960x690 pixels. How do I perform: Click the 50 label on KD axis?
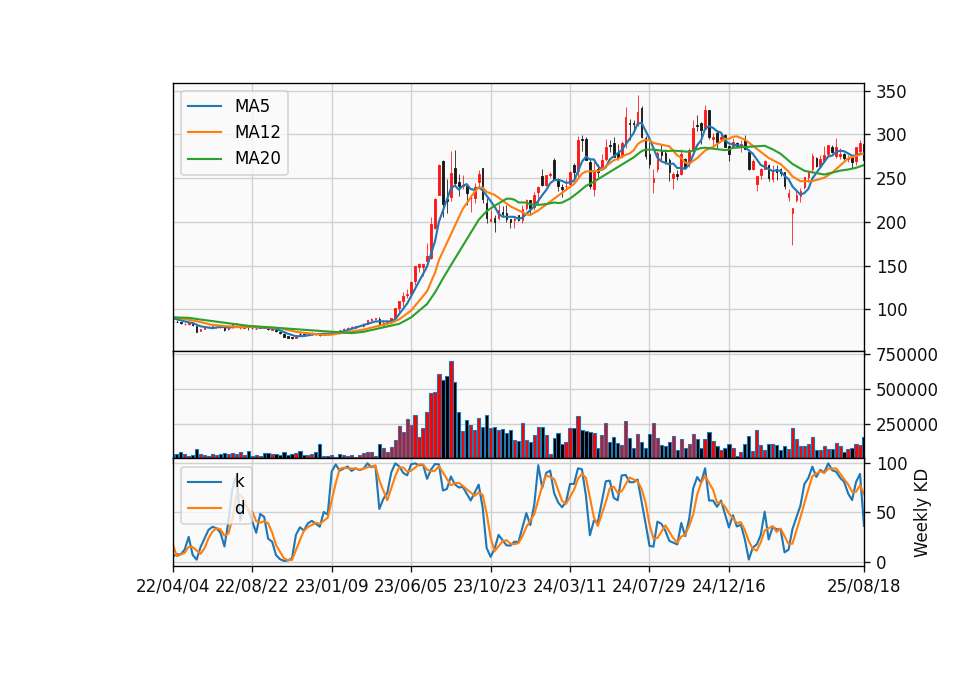click(886, 513)
